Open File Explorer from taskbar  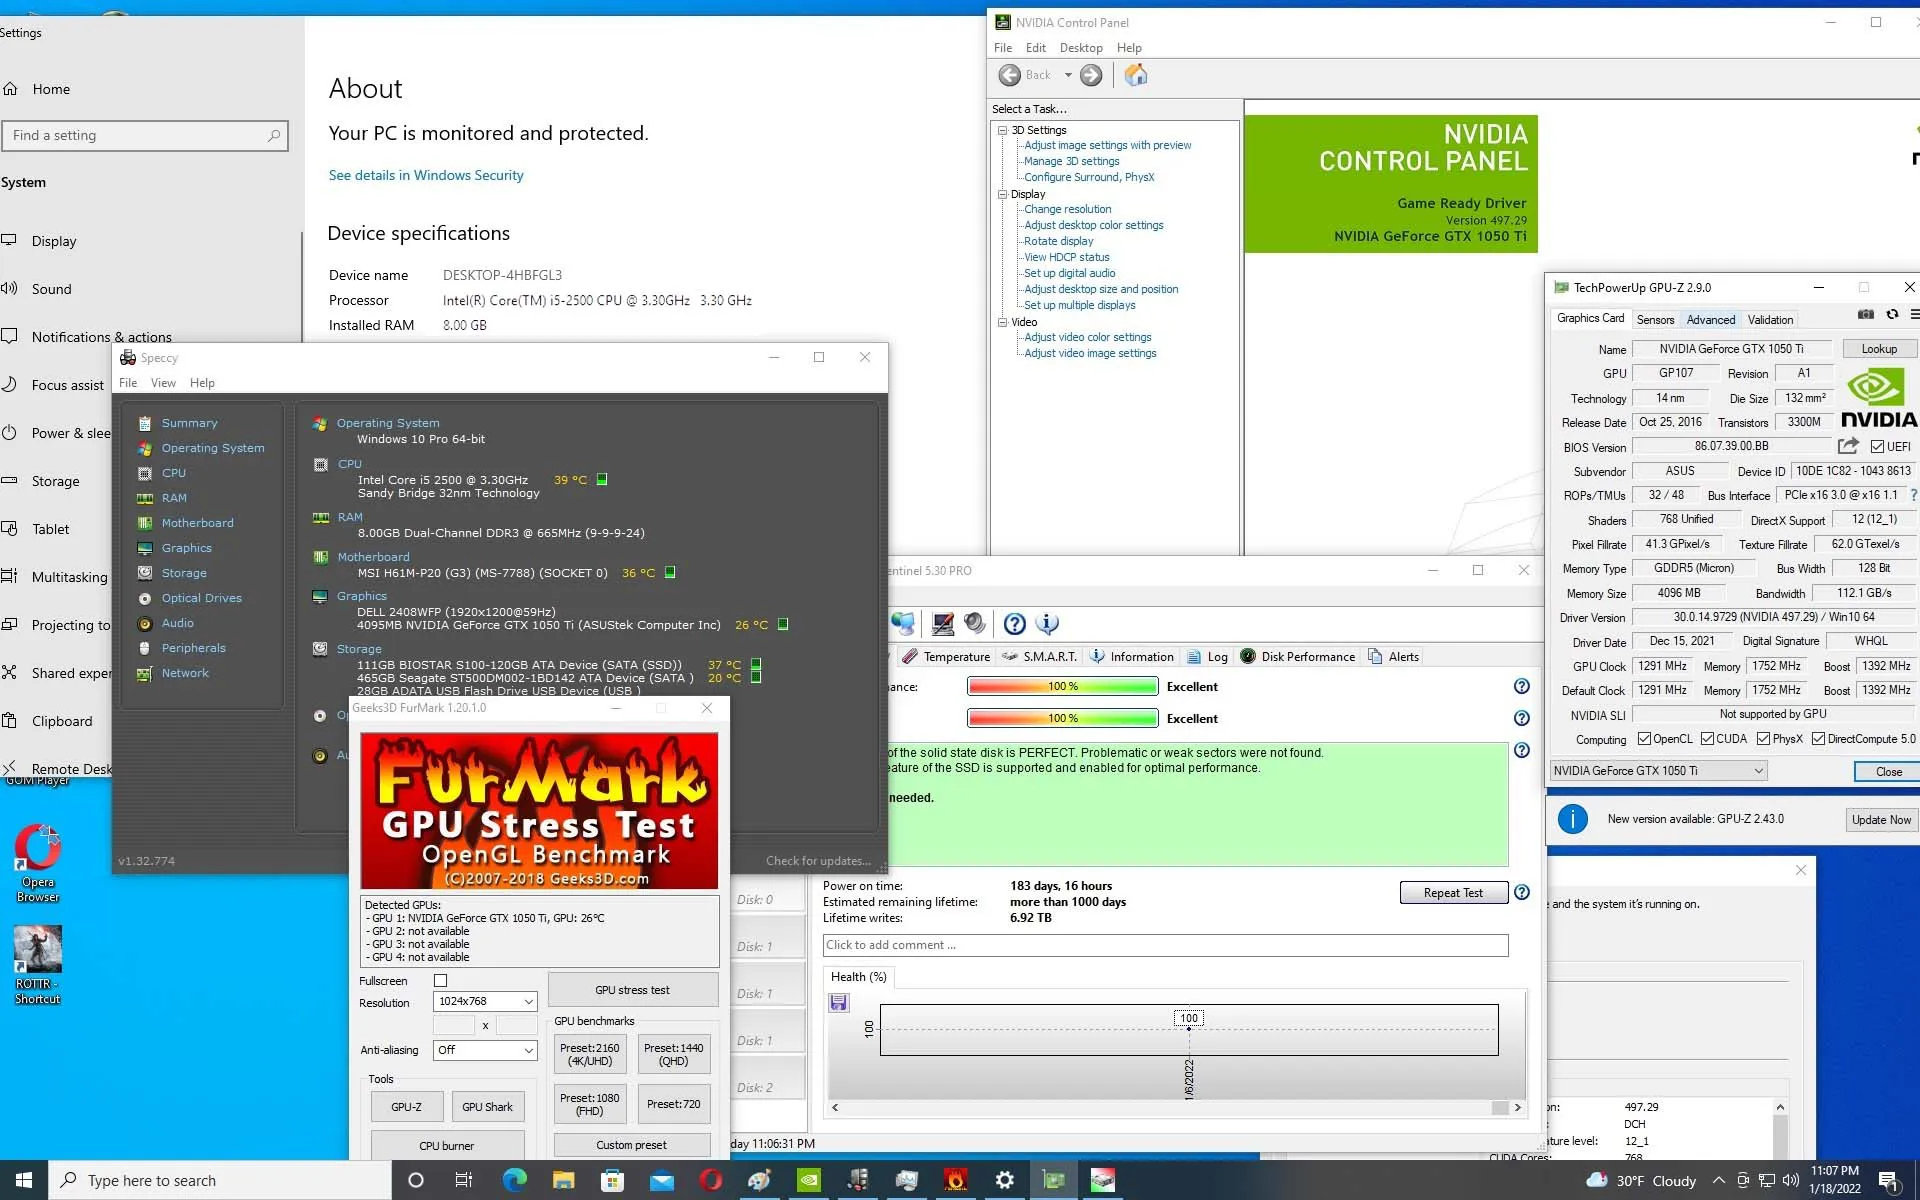pyautogui.click(x=563, y=1180)
